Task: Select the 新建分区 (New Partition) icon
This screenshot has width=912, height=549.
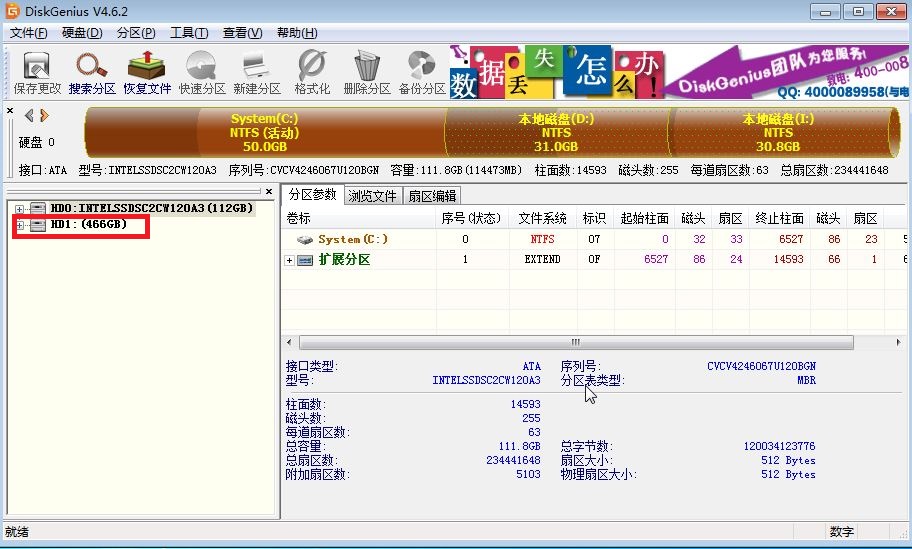Action: (x=257, y=71)
